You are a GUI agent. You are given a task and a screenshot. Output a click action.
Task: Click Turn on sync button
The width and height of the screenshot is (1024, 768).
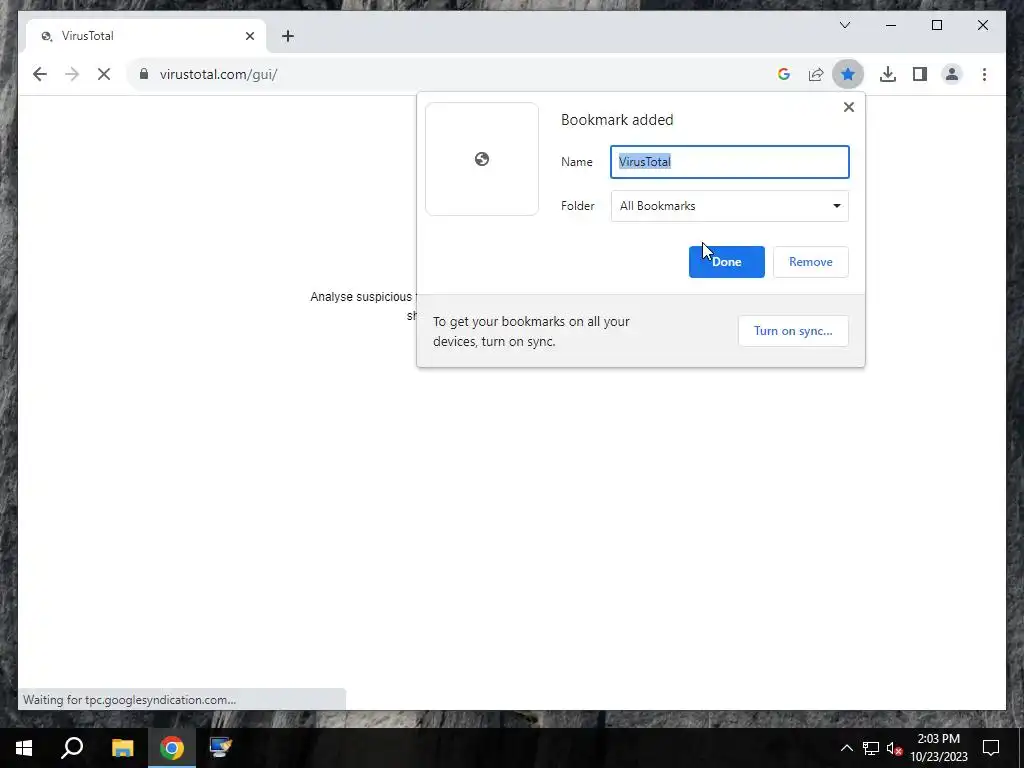[x=793, y=330]
